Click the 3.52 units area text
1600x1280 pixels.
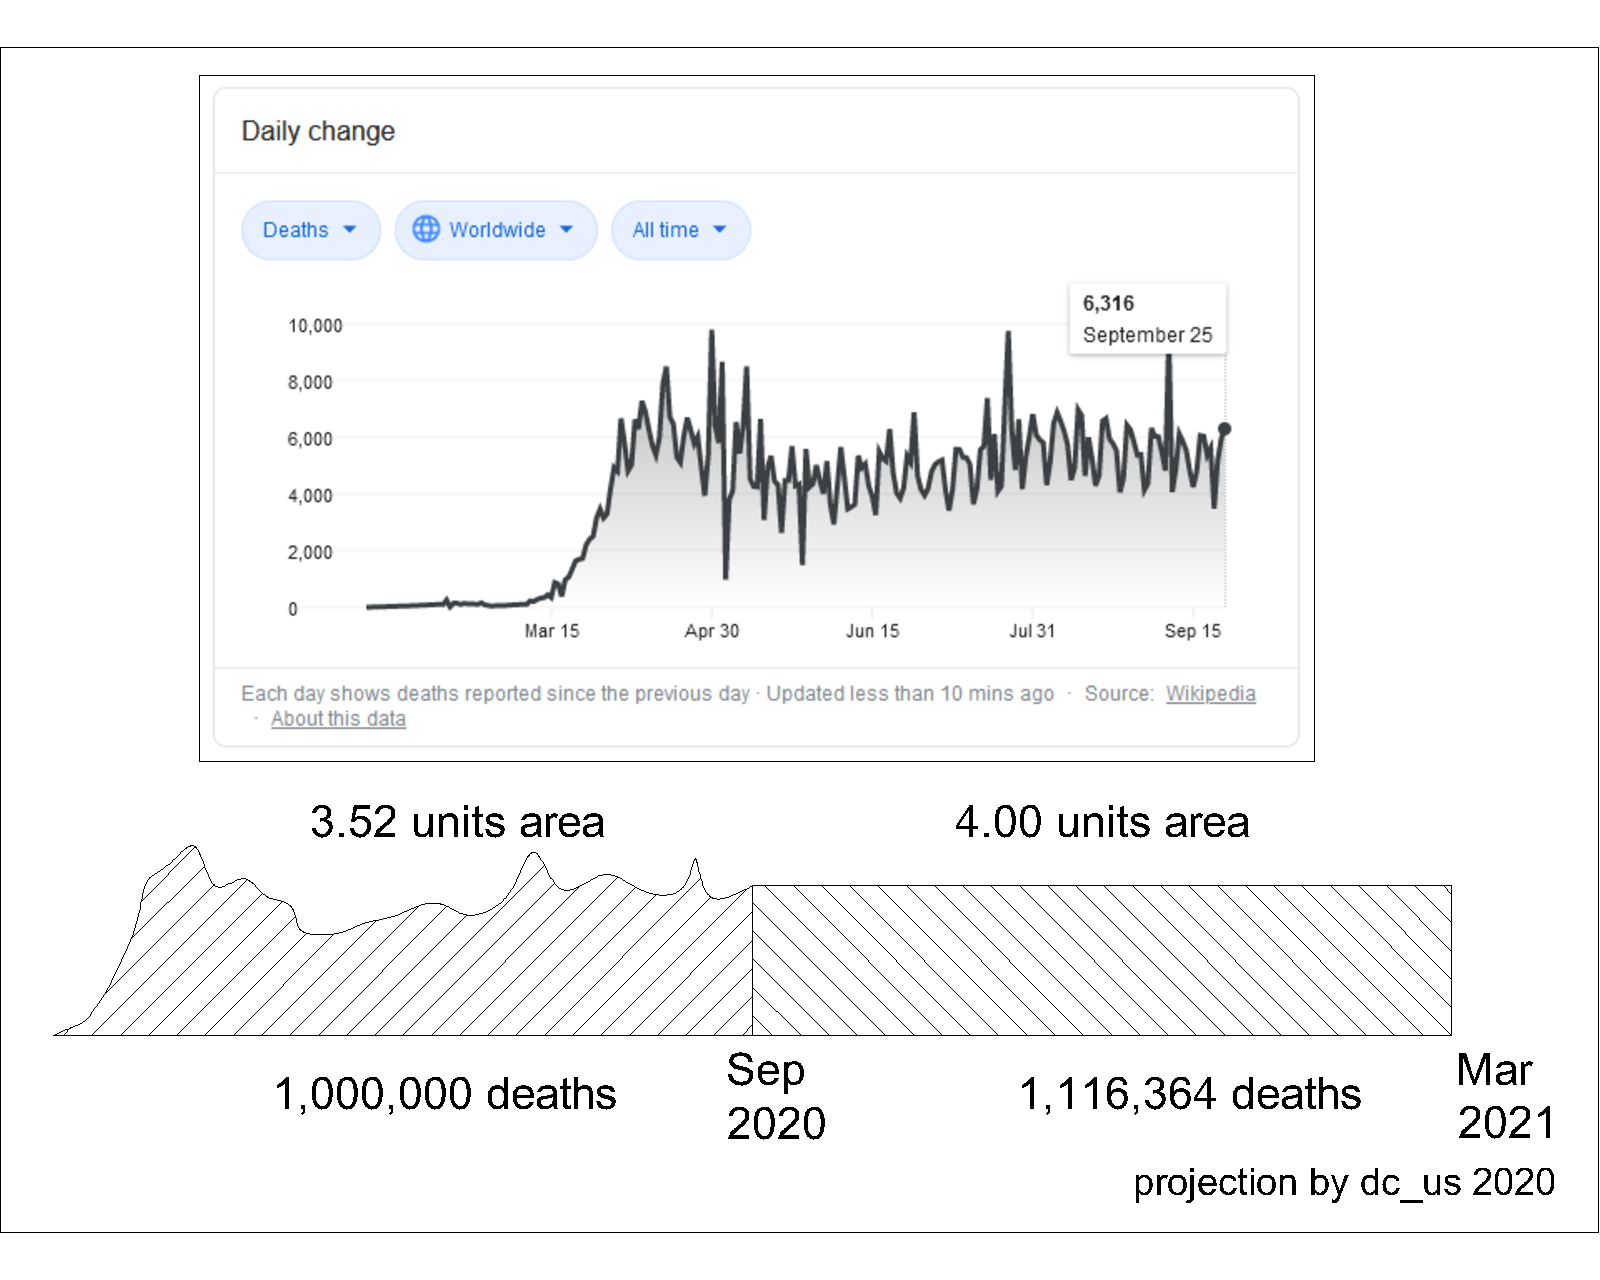coord(457,822)
